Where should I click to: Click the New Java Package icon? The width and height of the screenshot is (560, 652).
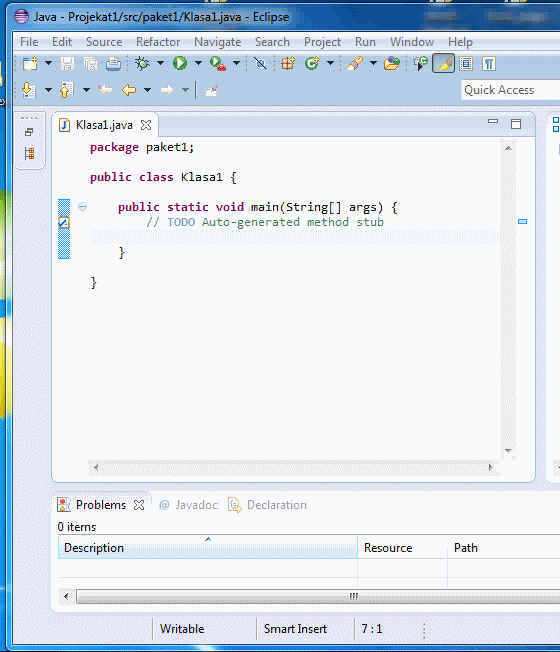pos(288,63)
